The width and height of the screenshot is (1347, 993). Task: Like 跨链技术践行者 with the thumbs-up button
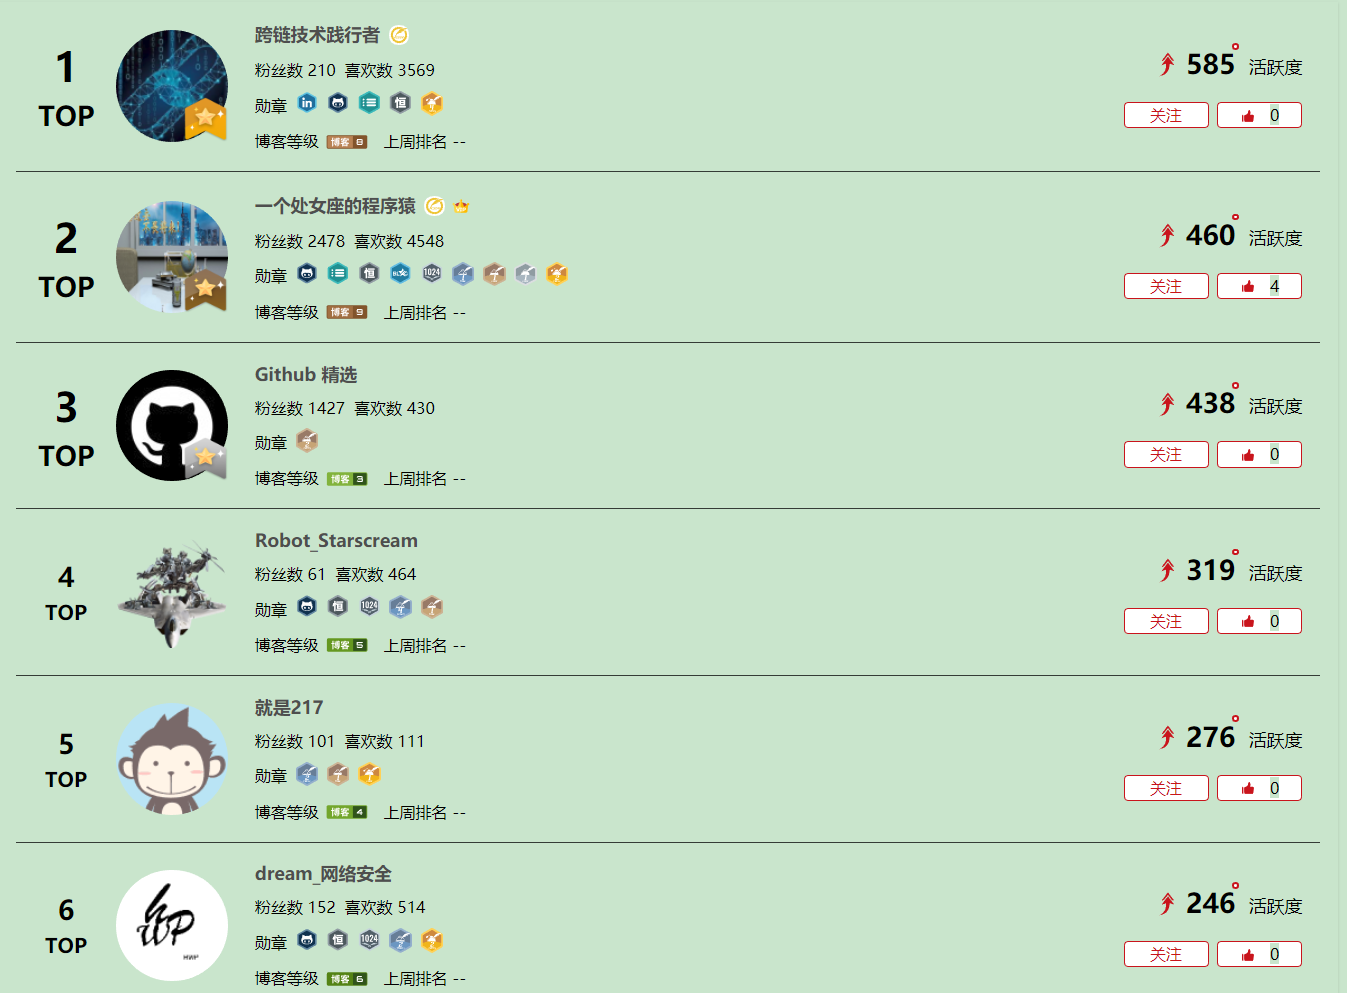coord(1259,115)
